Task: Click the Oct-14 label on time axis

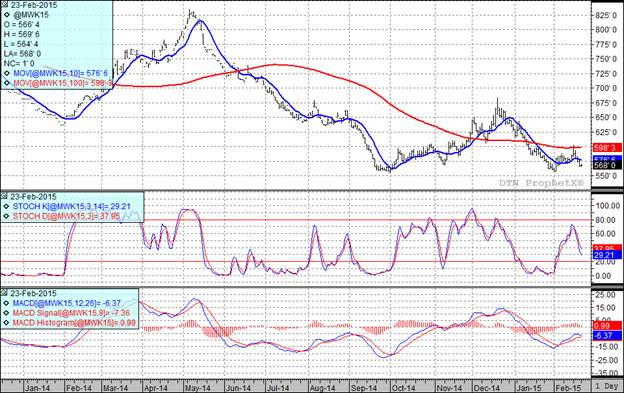Action: pyautogui.click(x=403, y=388)
